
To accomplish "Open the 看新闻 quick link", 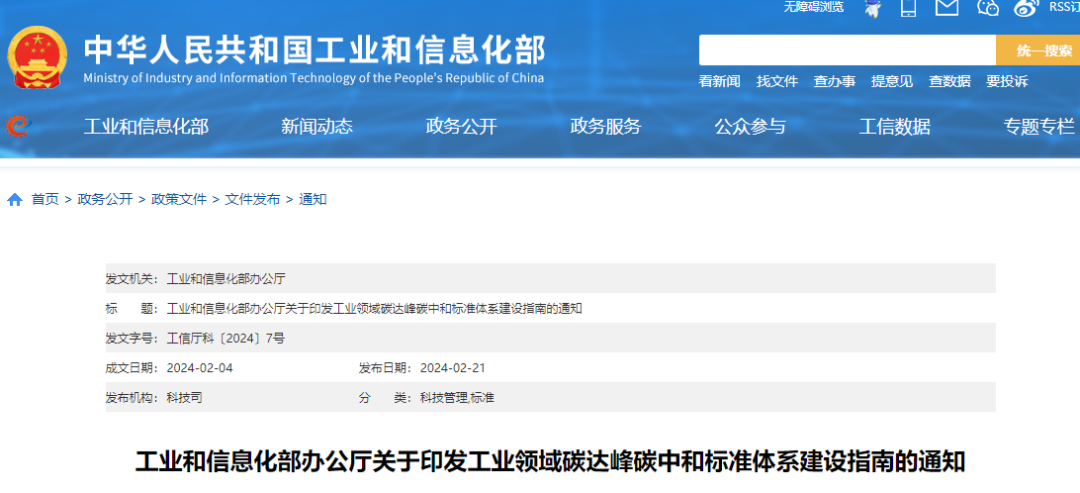I will (719, 81).
